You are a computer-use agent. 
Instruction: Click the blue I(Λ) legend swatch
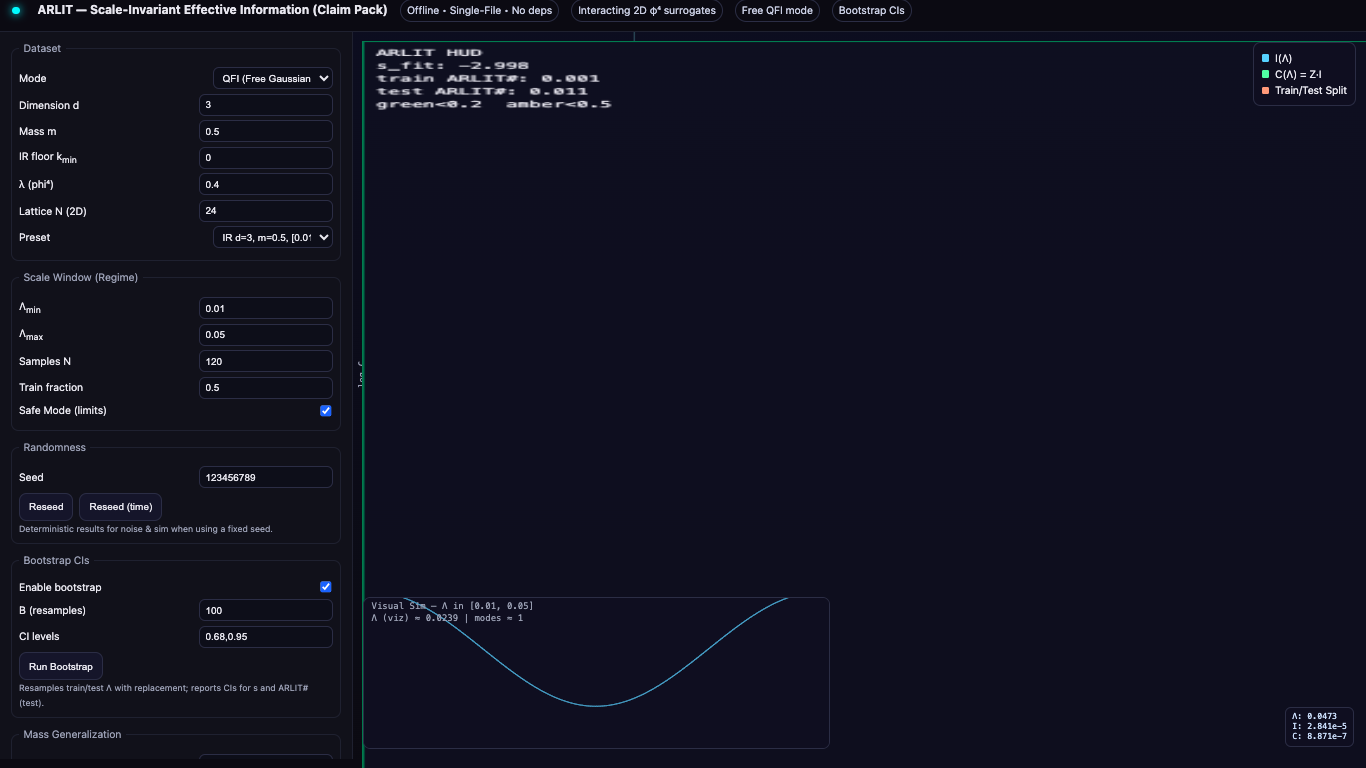[x=1265, y=58]
